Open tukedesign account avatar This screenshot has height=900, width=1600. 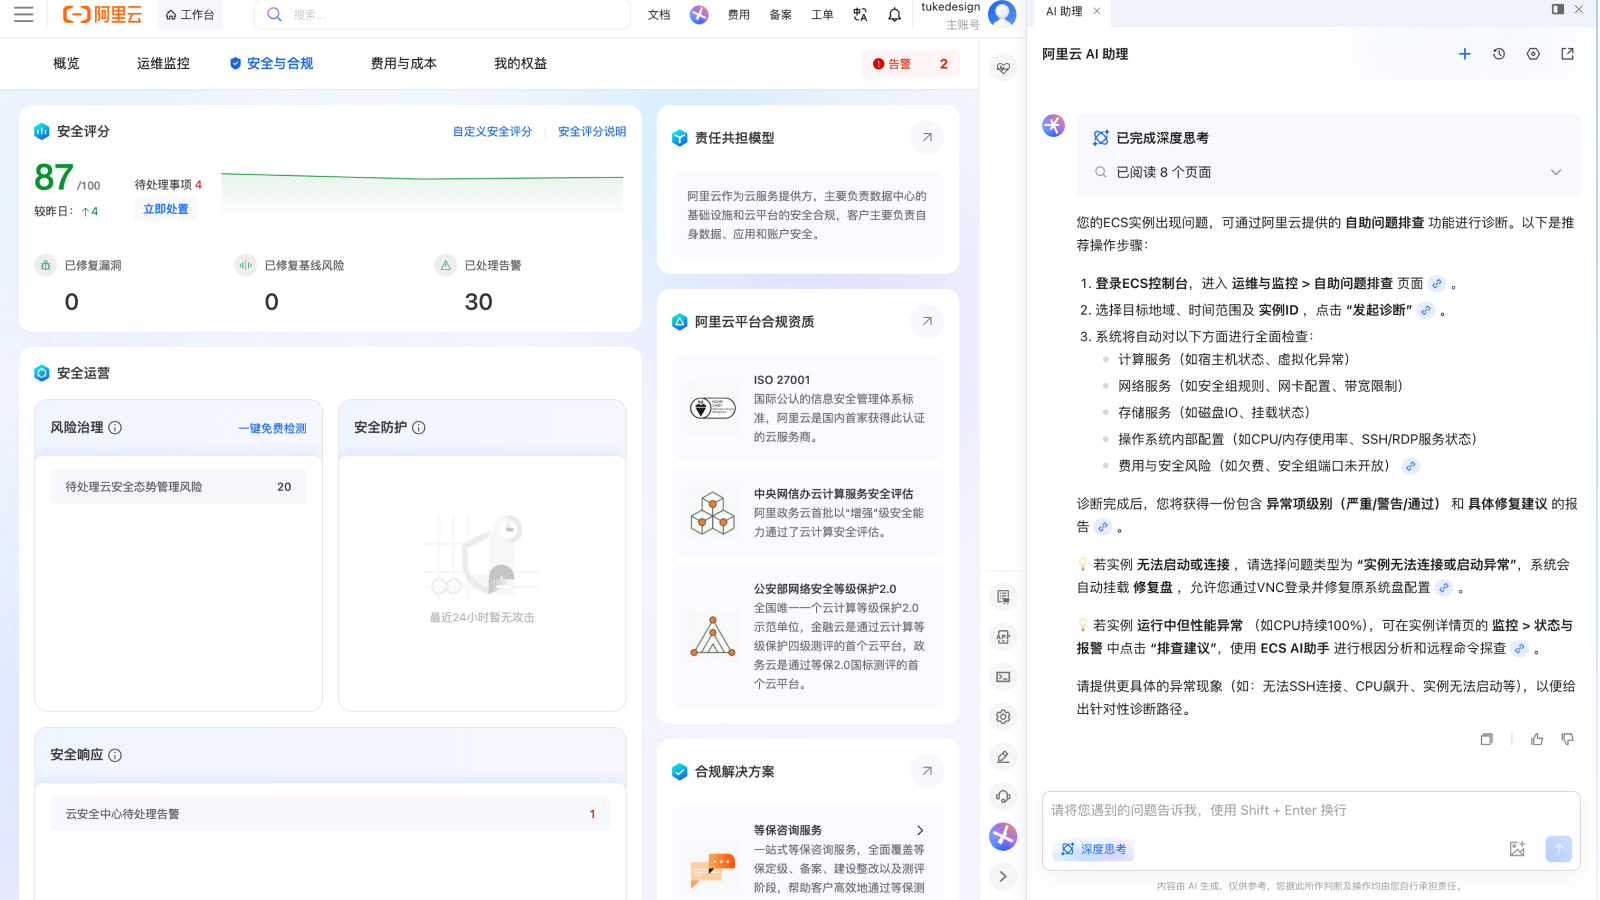[1002, 13]
